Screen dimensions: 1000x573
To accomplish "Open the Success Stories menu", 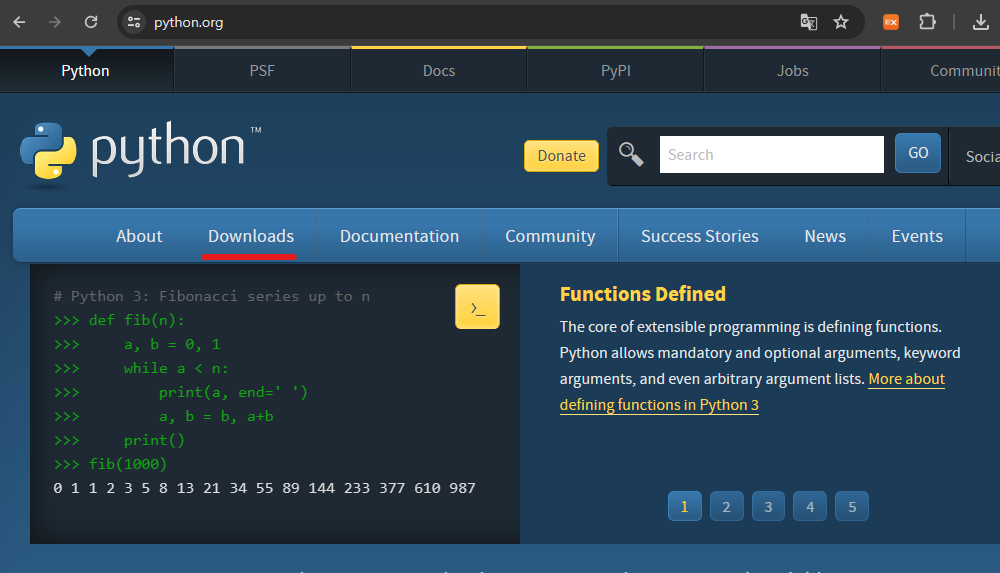I will 700,236.
